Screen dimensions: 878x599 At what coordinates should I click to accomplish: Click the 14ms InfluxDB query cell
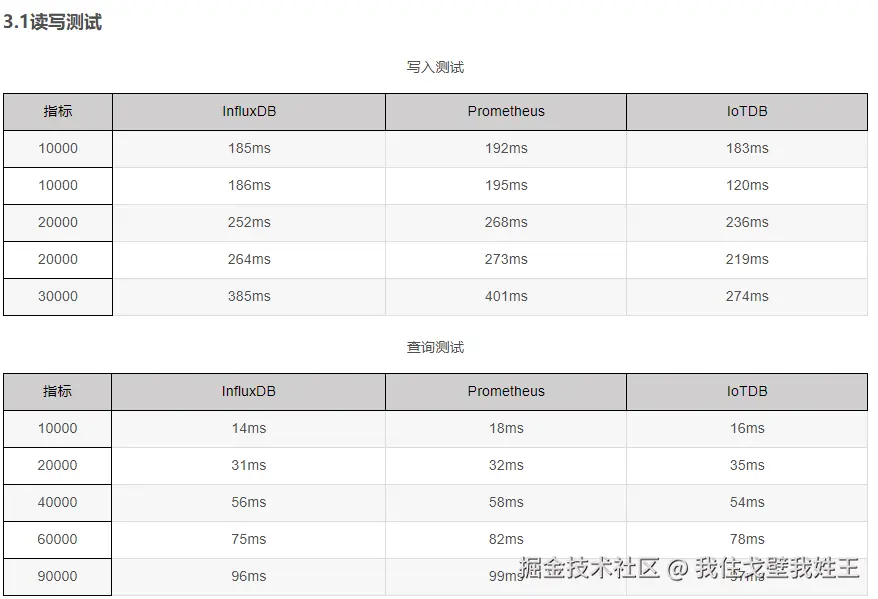pos(249,428)
